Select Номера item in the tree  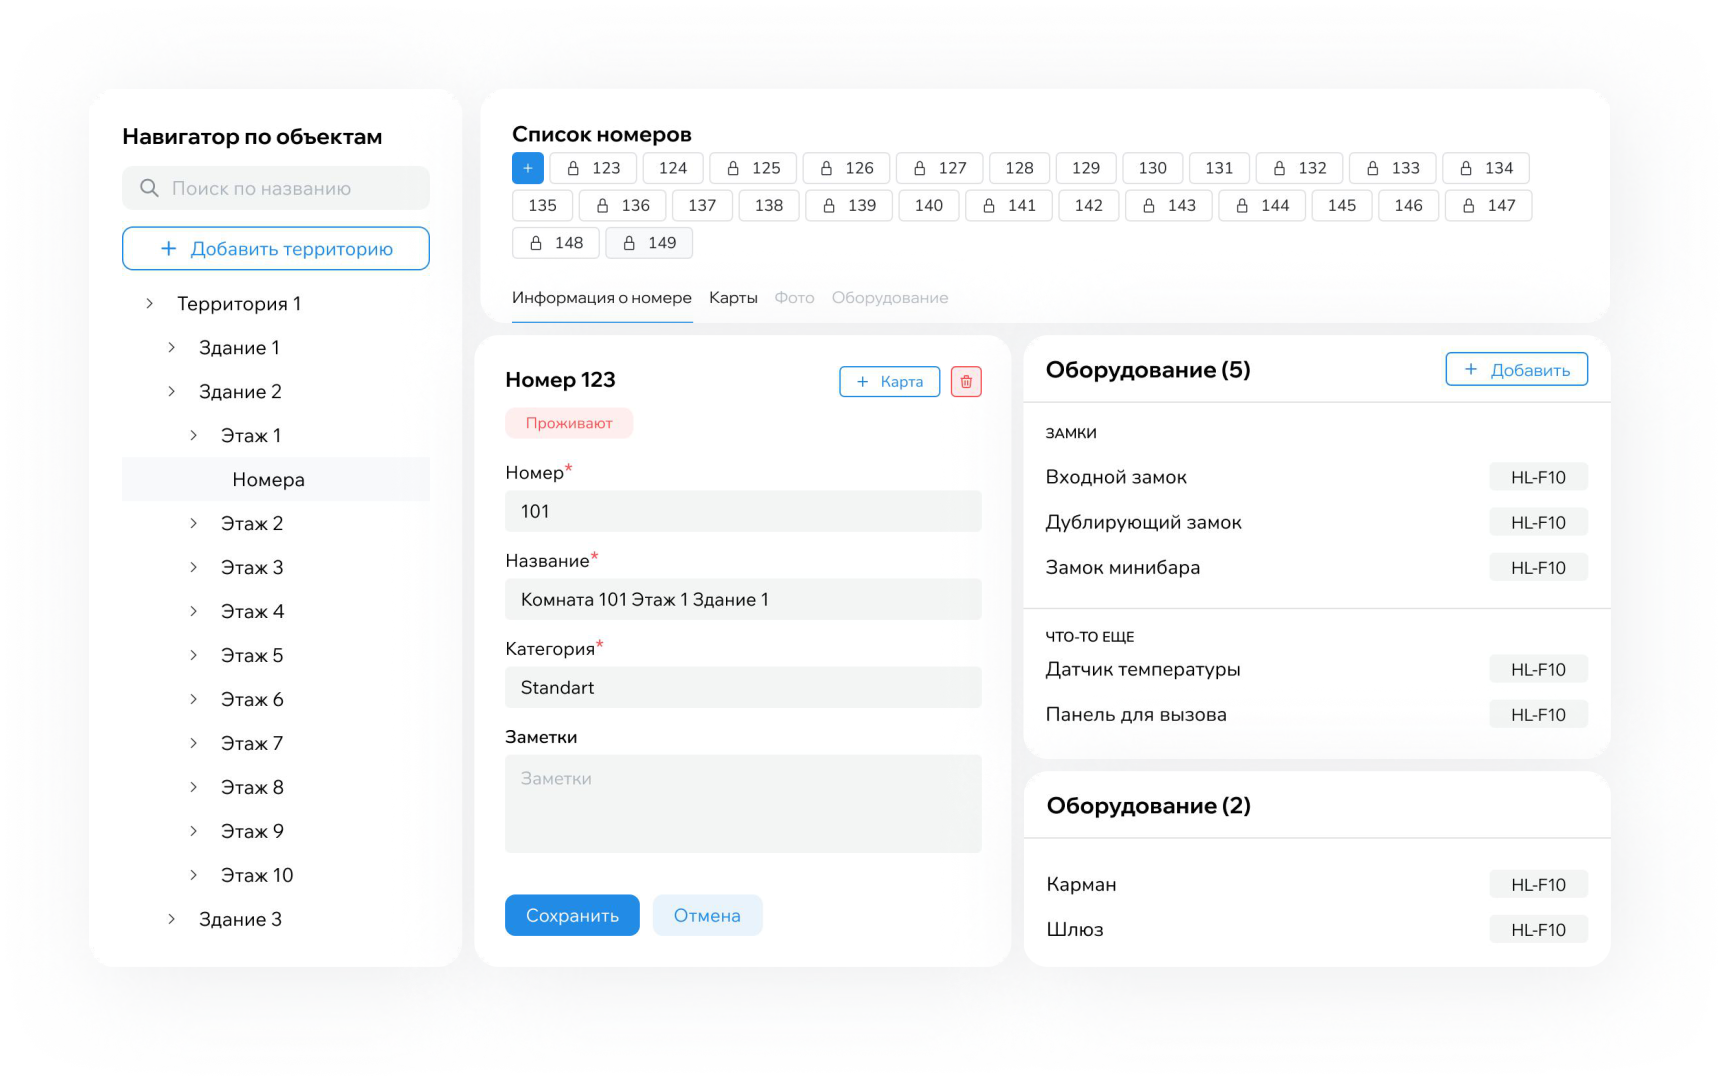coord(268,480)
